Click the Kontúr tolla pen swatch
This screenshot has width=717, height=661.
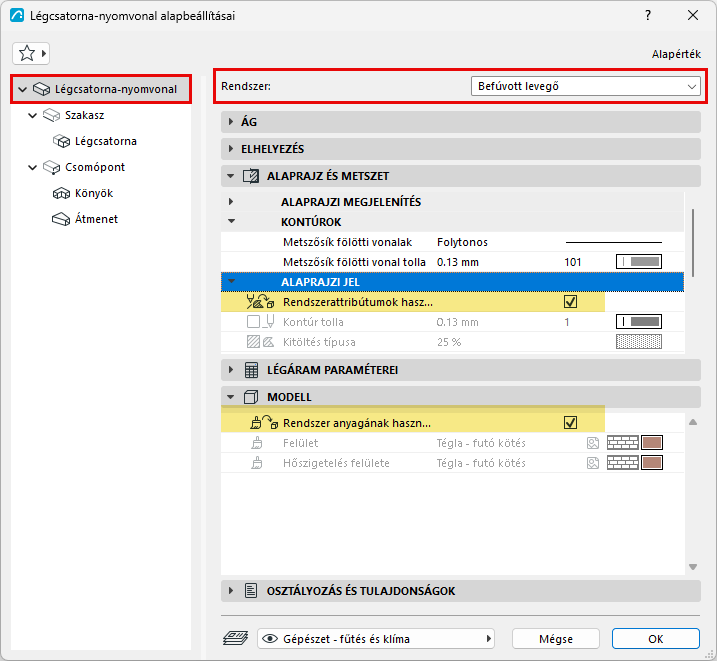click(x=639, y=322)
